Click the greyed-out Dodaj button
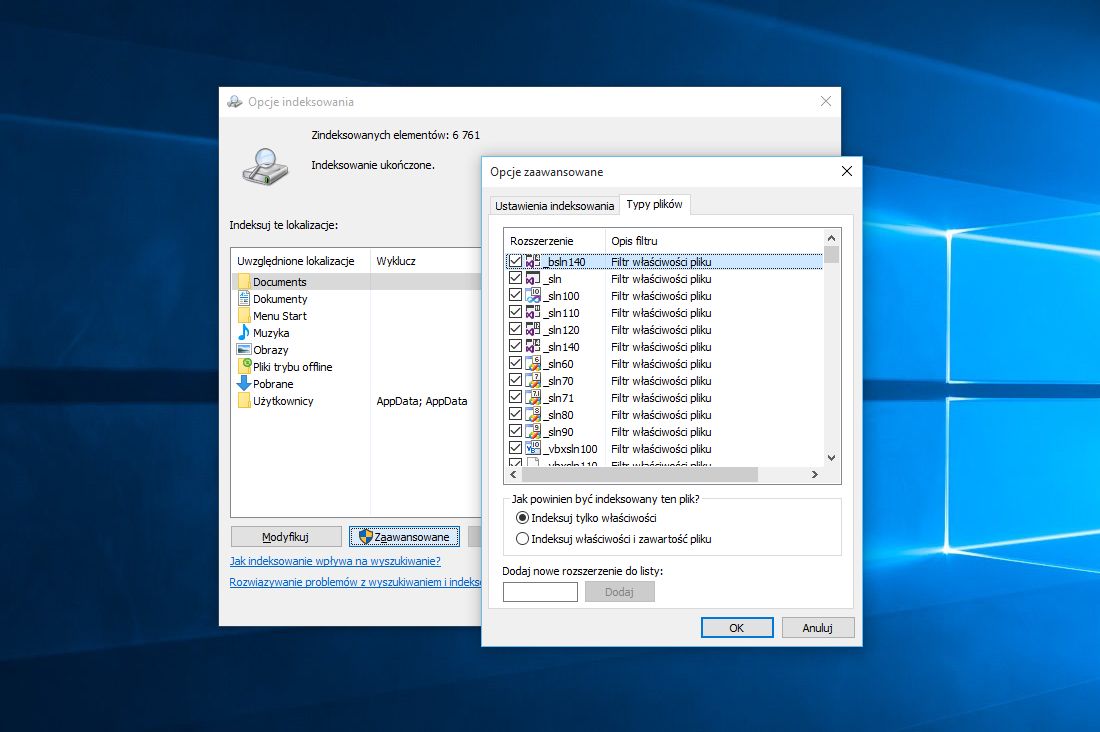This screenshot has width=1100, height=732. pos(619,592)
